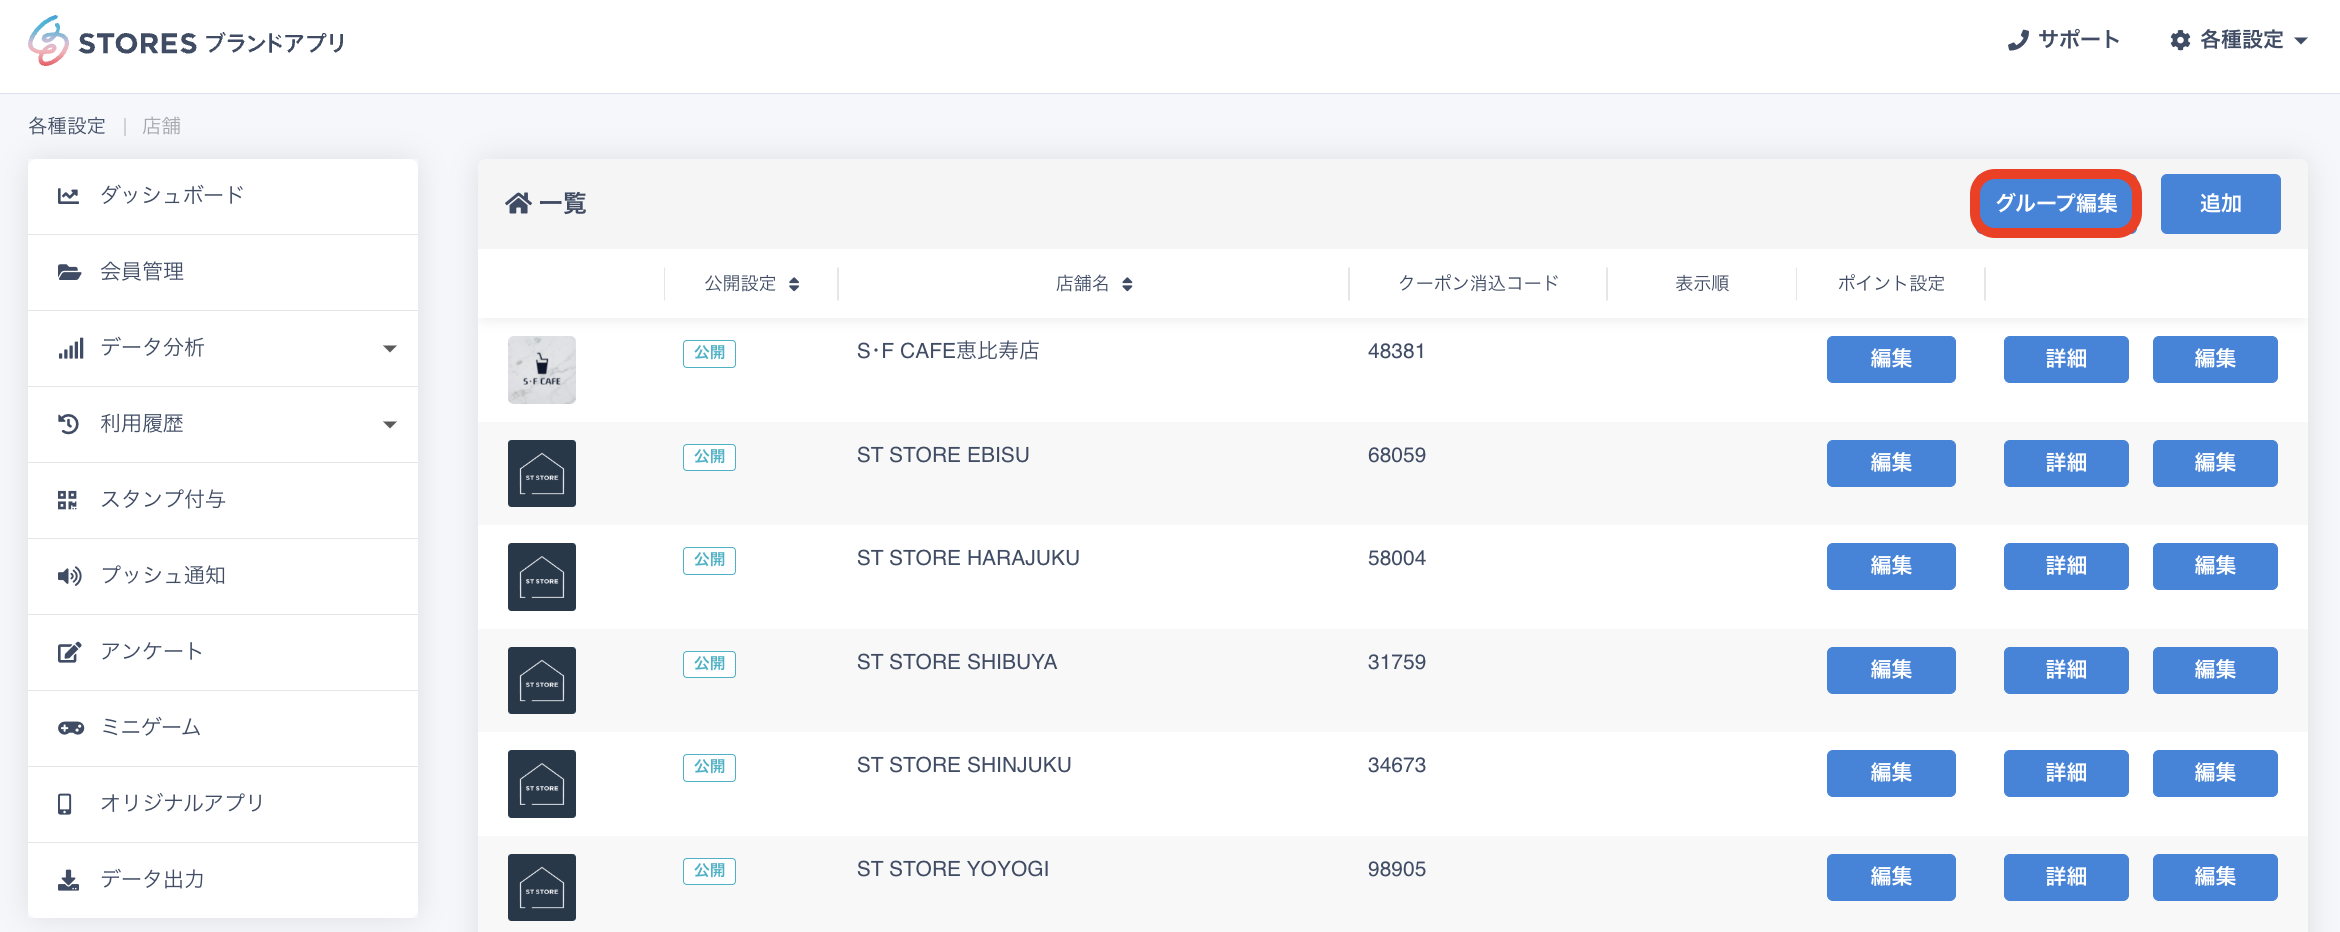Click the 追加 button to add store
The width and height of the screenshot is (2340, 932).
[2220, 204]
